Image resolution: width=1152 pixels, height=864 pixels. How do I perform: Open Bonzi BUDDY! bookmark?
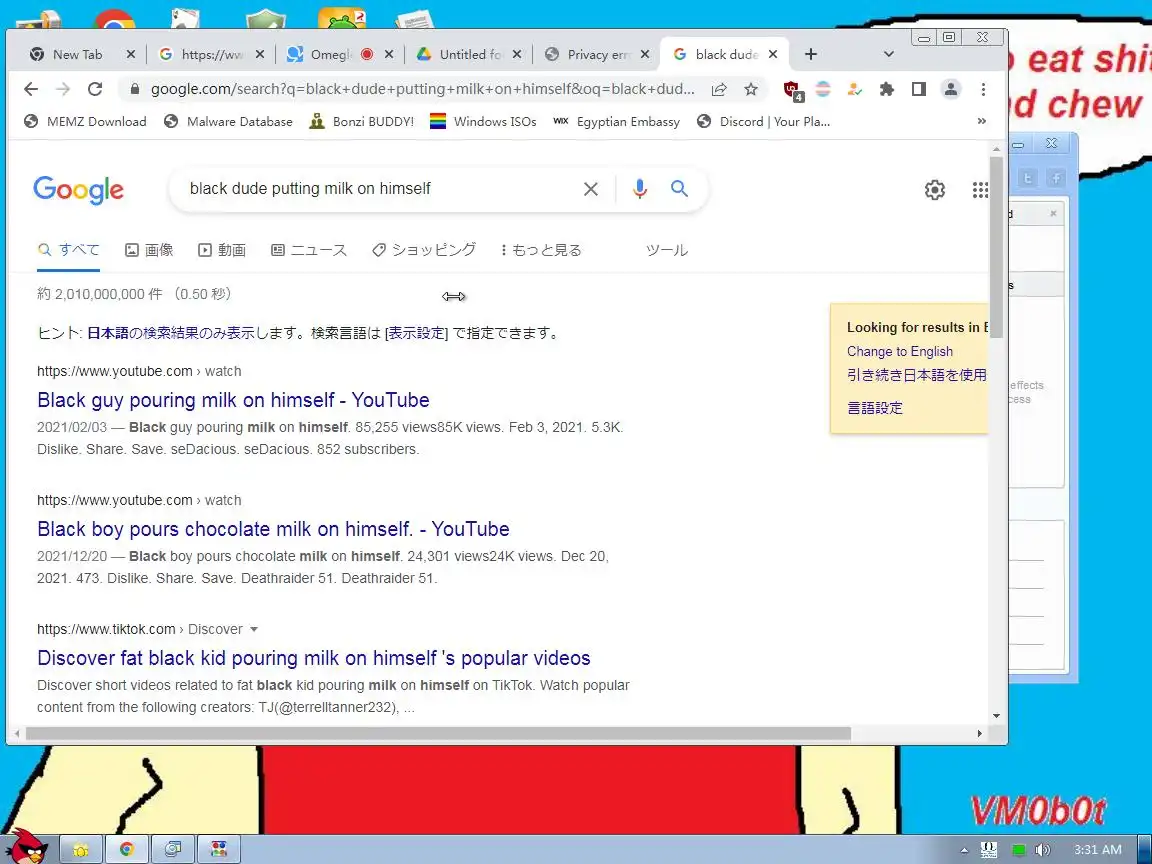pos(361,121)
